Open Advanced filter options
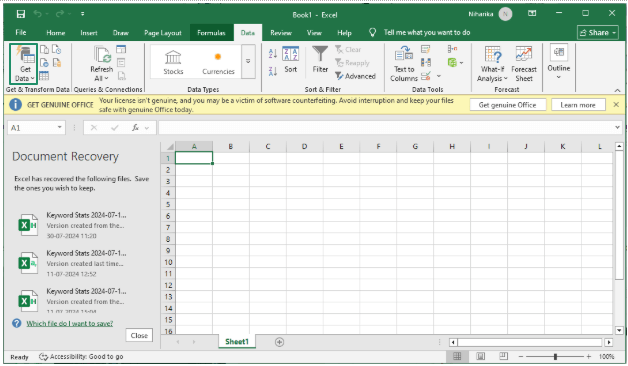 click(355, 76)
